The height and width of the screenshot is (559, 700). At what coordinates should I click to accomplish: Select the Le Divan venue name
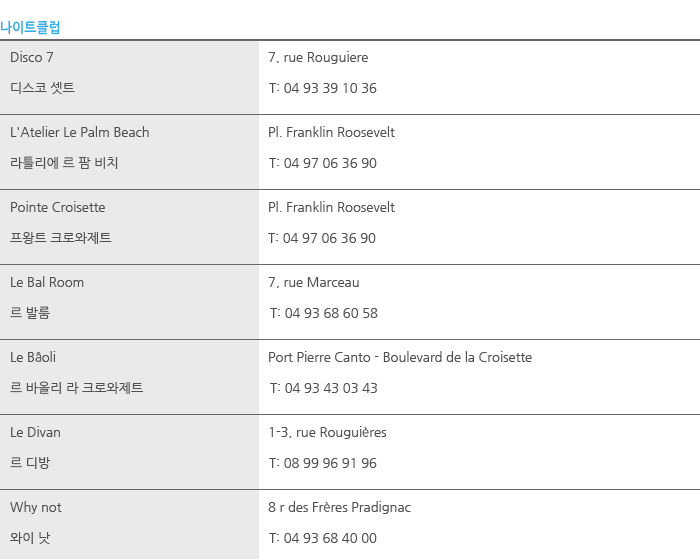pos(35,433)
